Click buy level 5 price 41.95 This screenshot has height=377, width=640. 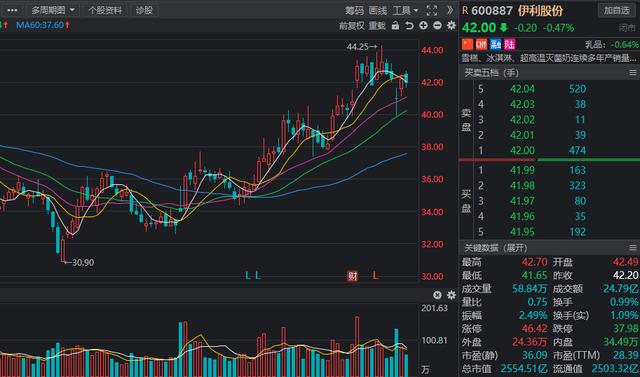pyautogui.click(x=522, y=232)
